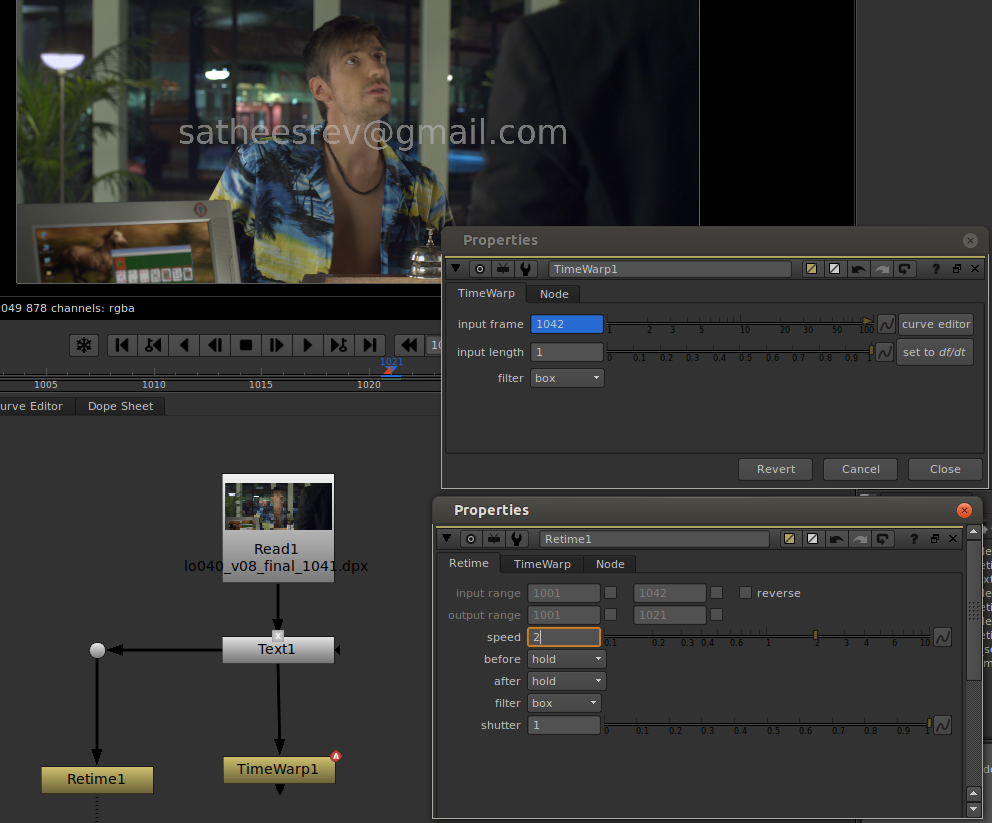Jump to the first frame
Viewport: 992px width, 823px height.
pos(122,345)
